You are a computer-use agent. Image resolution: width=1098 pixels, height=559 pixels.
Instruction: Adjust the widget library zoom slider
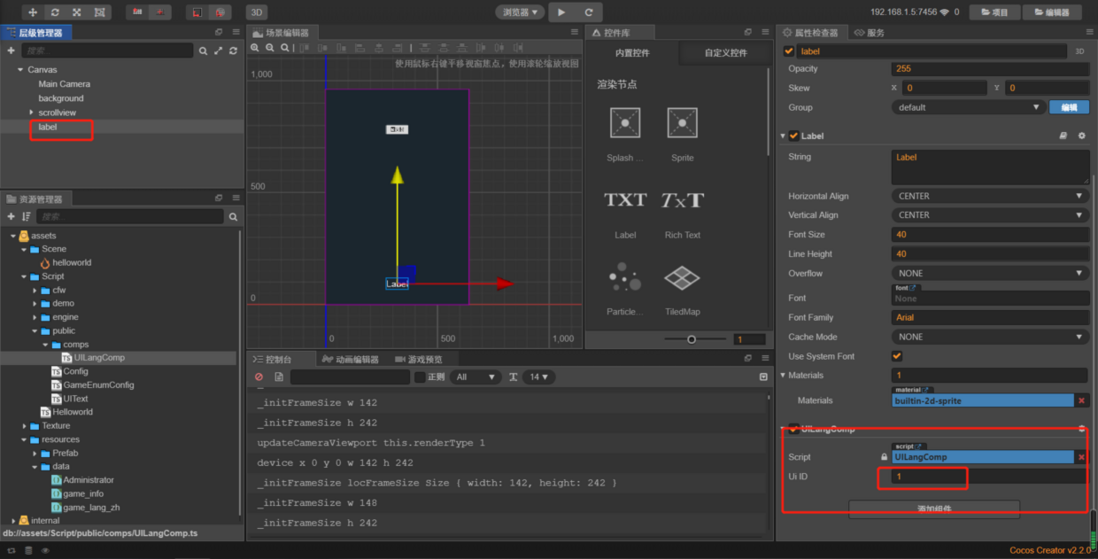[692, 340]
